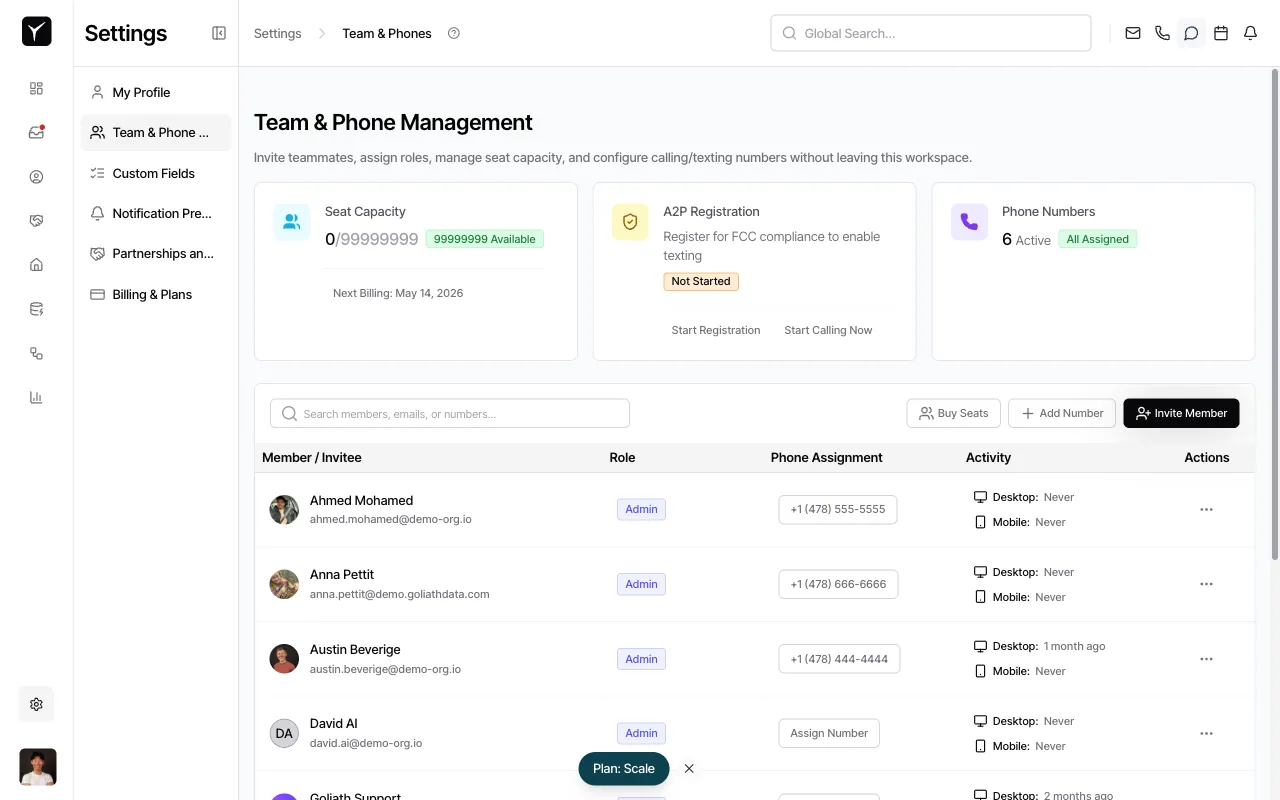Open the phone calls icon in top bar
The image size is (1280, 800).
coord(1162,33)
